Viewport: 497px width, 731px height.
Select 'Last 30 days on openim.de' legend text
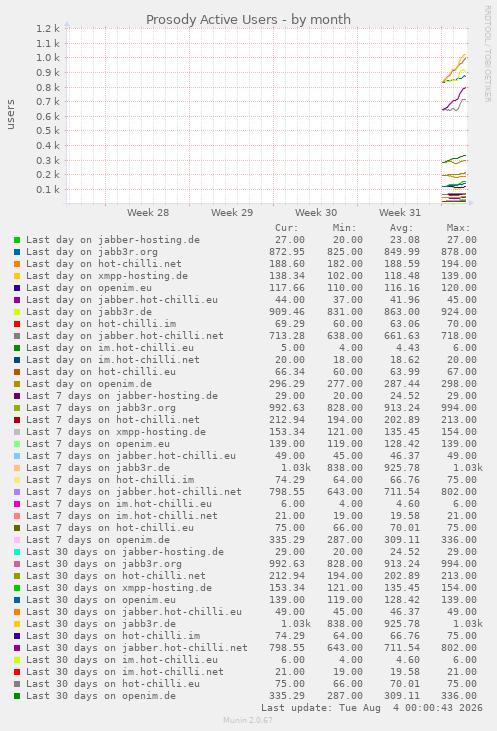coord(101,697)
